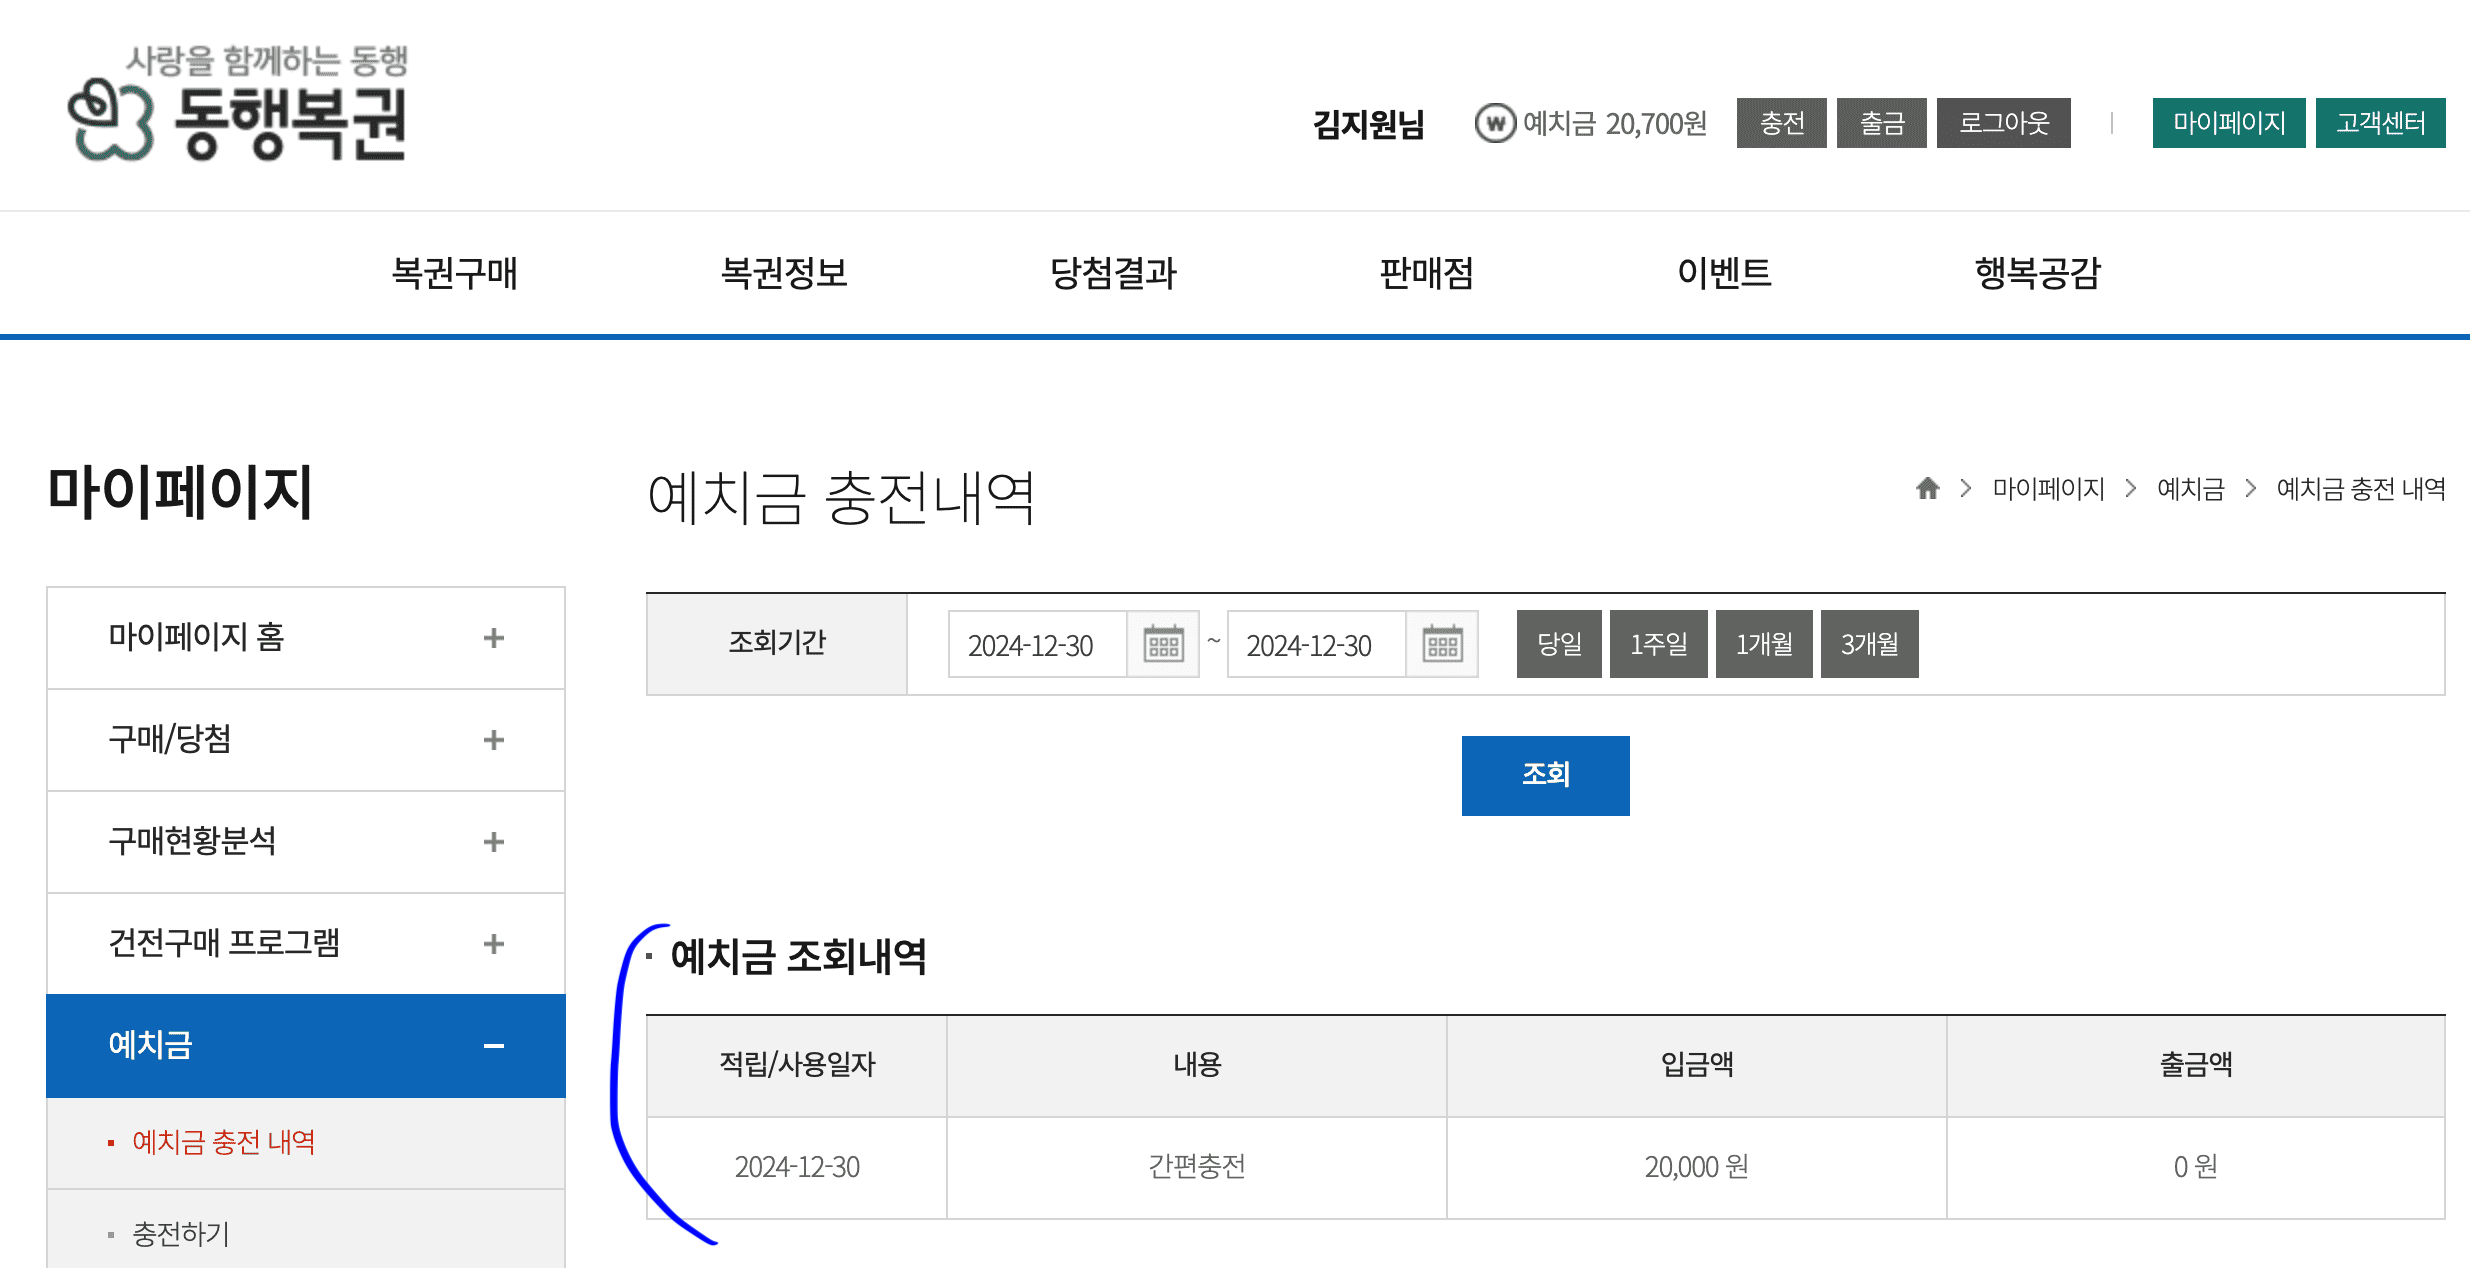The image size is (2470, 1268).
Task: Click column header 출금액
Action: point(2196,1065)
